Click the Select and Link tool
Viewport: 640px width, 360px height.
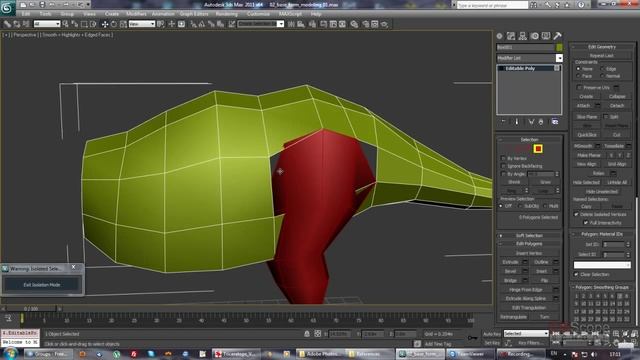pos(7,24)
